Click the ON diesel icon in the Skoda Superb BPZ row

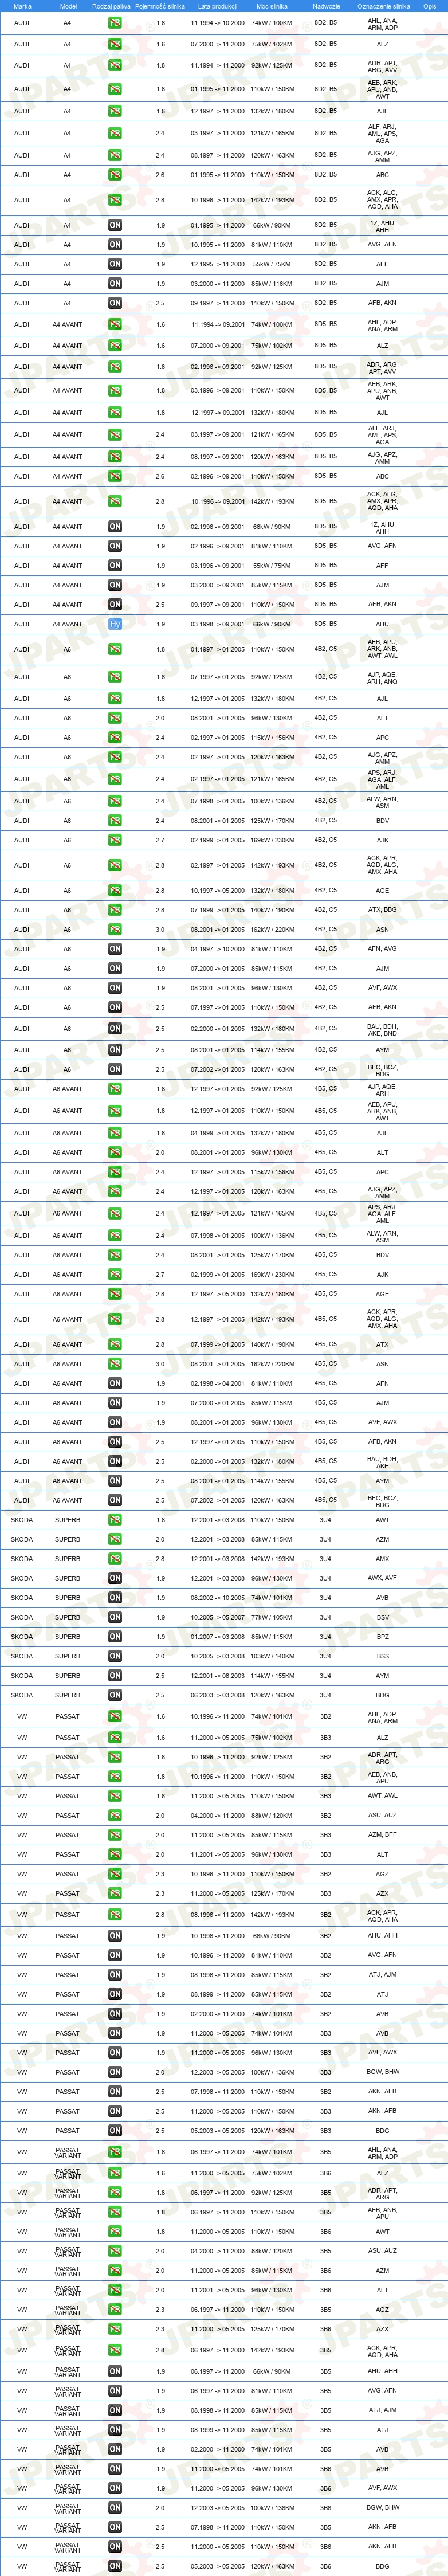point(115,1637)
